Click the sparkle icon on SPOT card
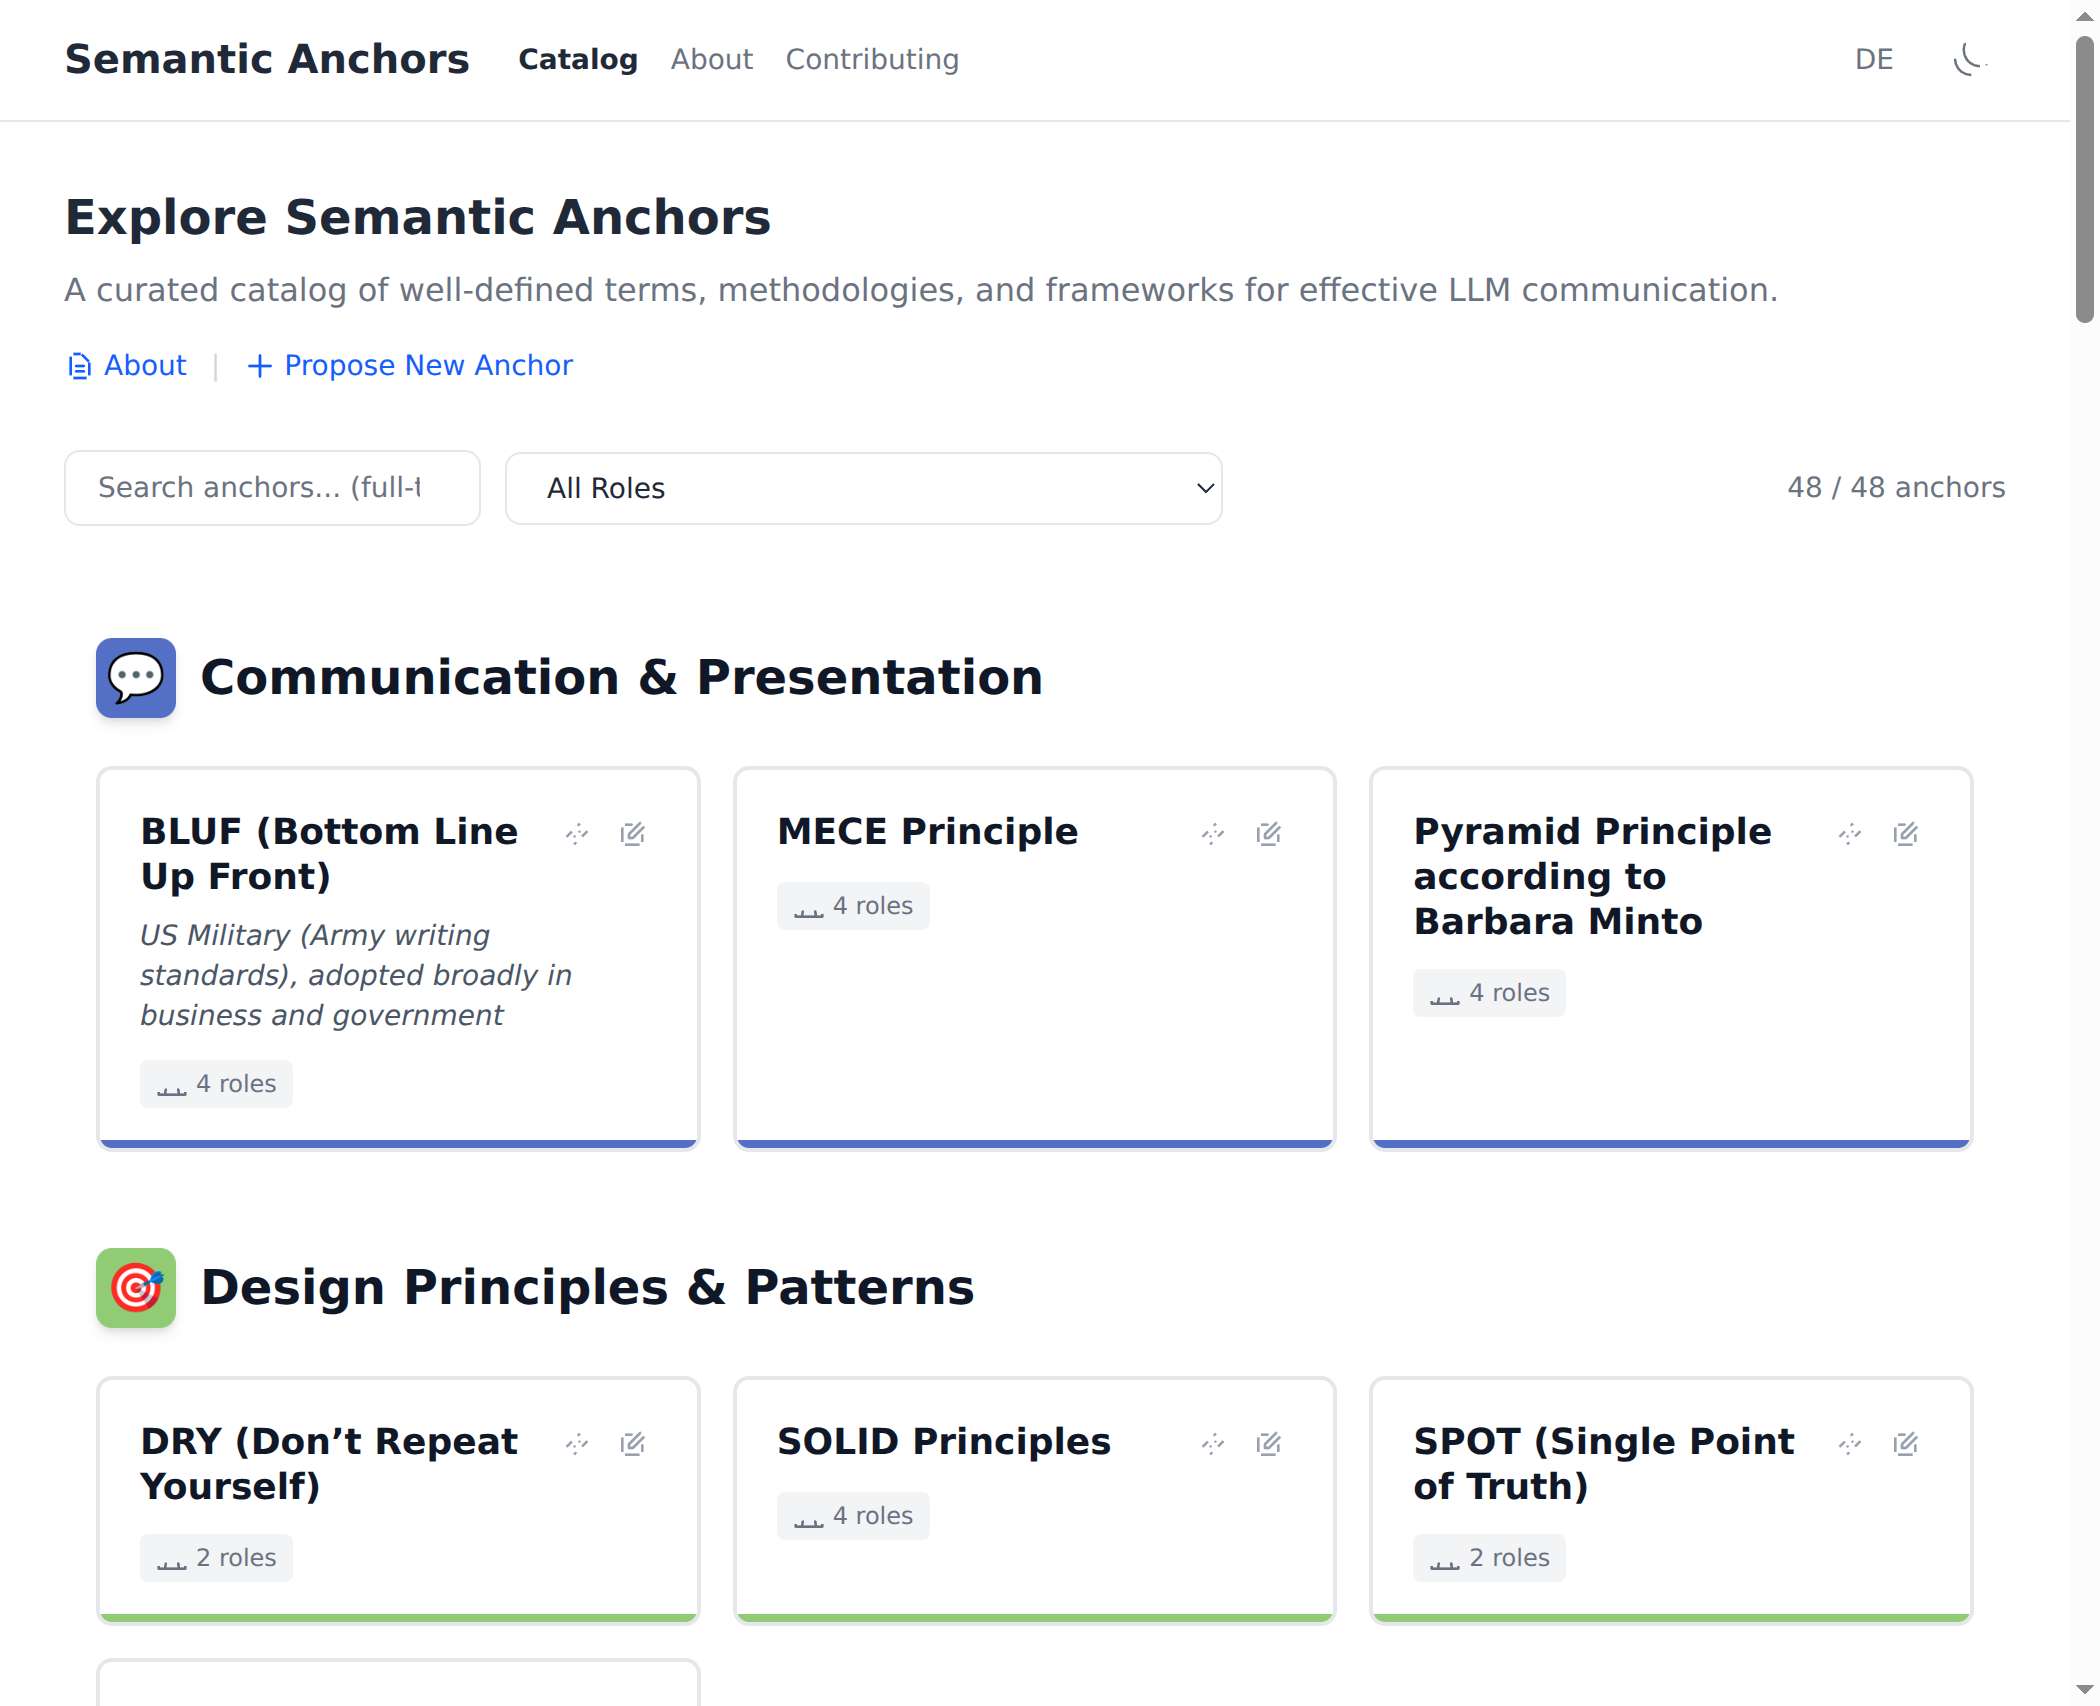This screenshot has width=2100, height=1706. [1849, 1443]
